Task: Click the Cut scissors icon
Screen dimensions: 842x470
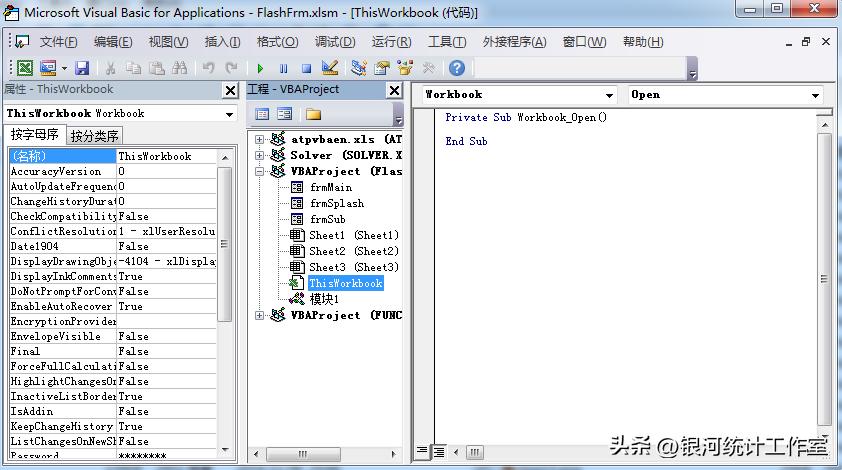Action: pyautogui.click(x=111, y=68)
